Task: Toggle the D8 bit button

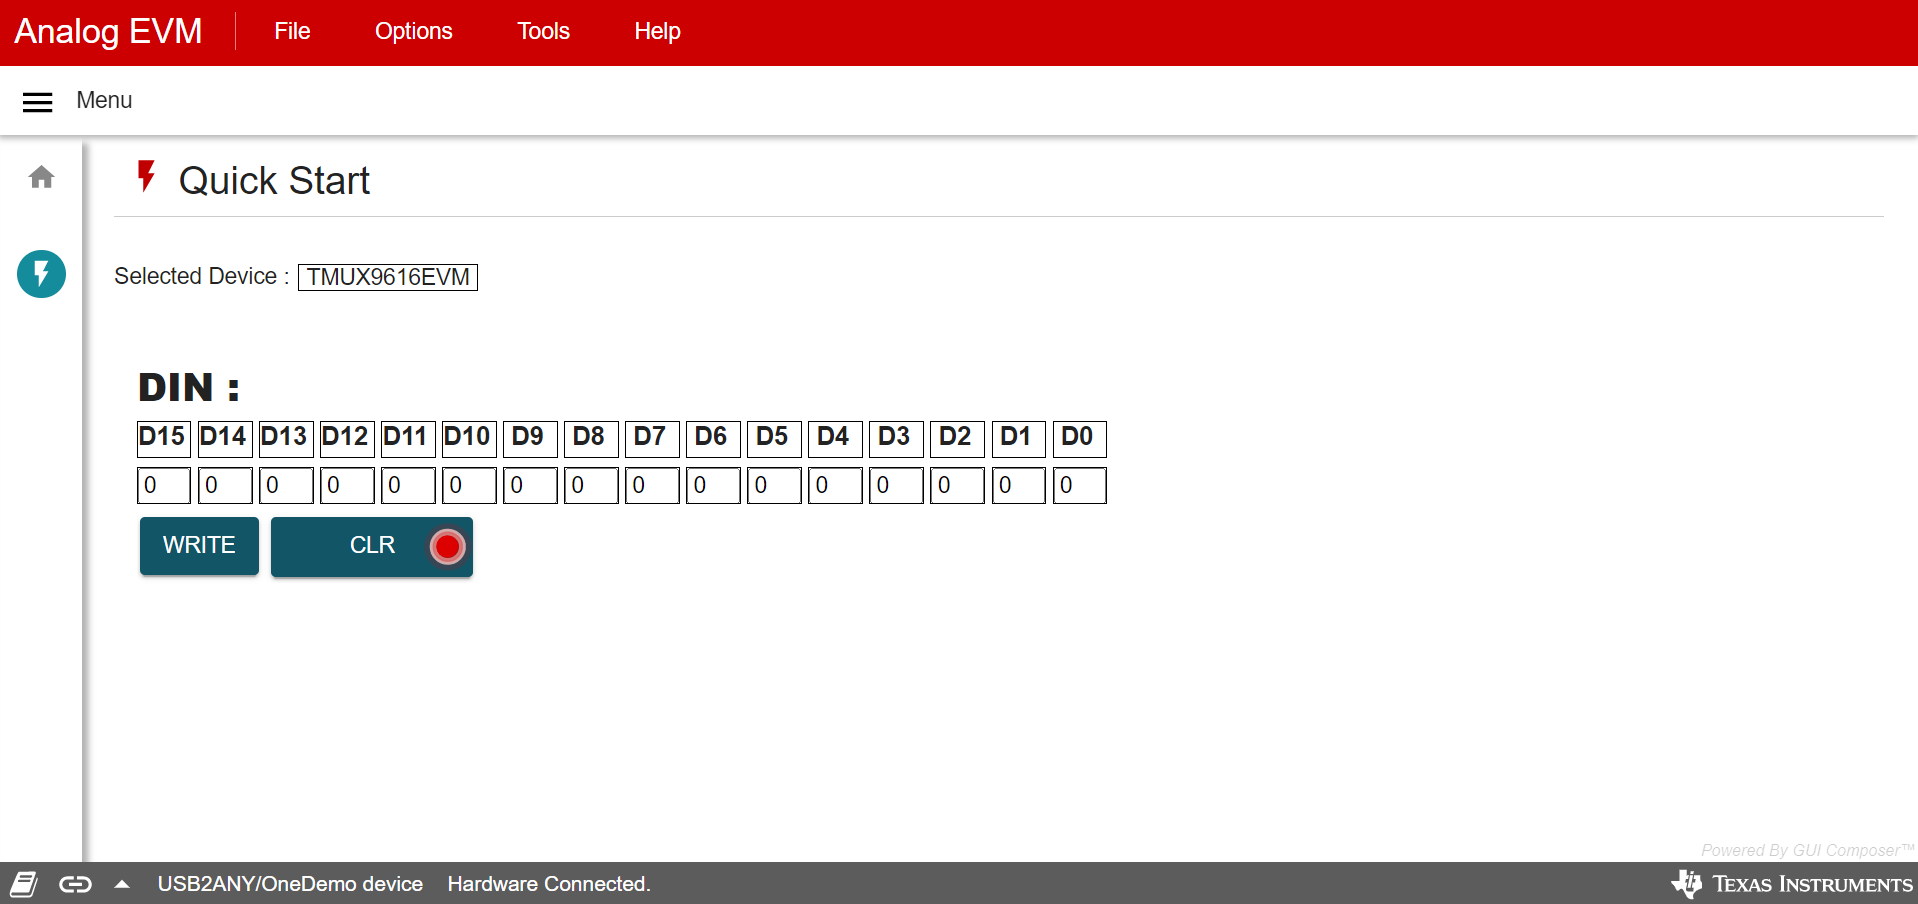Action: 590,438
